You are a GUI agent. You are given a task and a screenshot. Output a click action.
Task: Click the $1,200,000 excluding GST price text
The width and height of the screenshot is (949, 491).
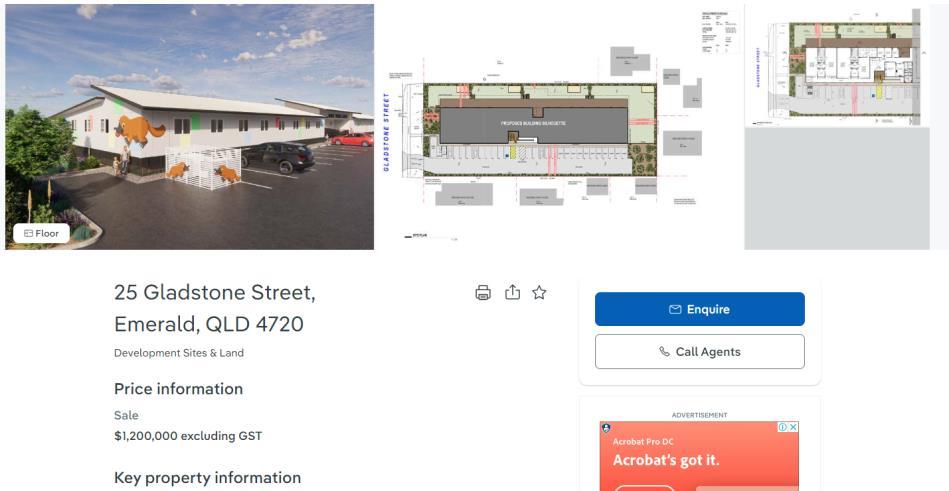(x=188, y=436)
